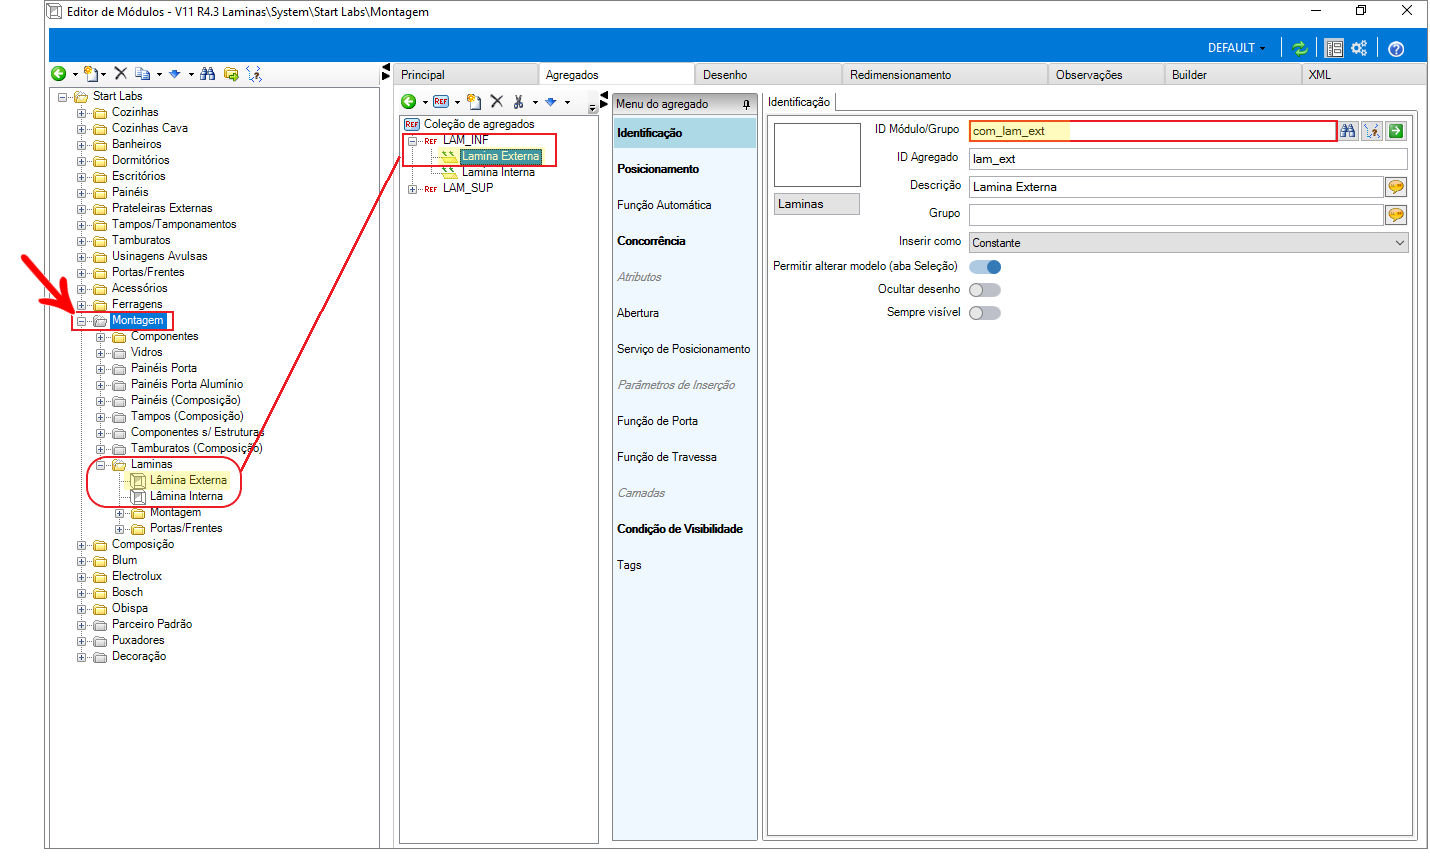The image size is (1430, 858).
Task: Click the scissors cut icon in the Agregados toolbar
Action: 518,102
